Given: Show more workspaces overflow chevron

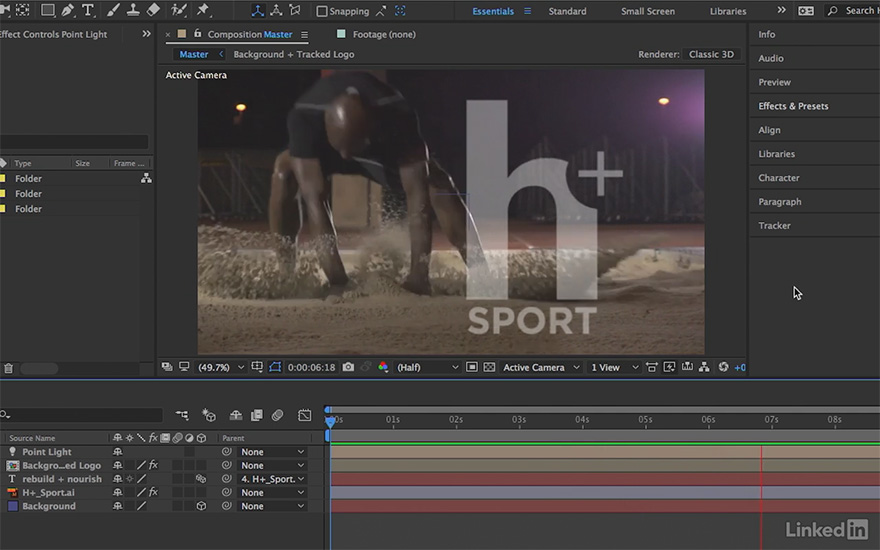Looking at the screenshot, I should [x=781, y=10].
